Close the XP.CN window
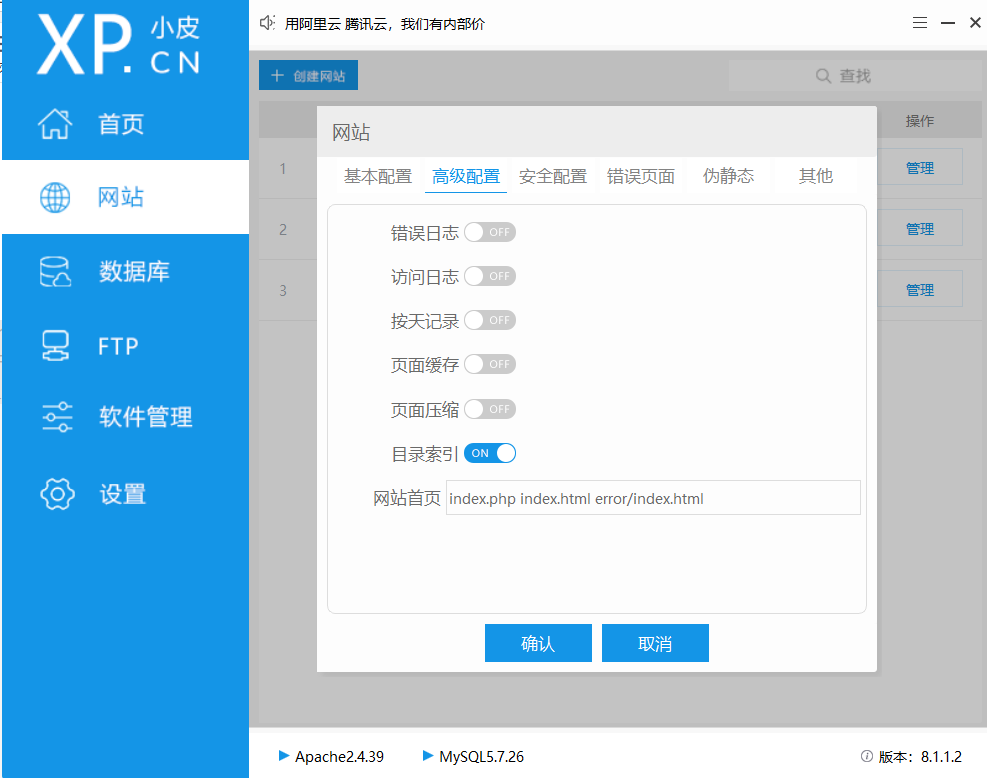The width and height of the screenshot is (987, 778). pyautogui.click(x=975, y=23)
